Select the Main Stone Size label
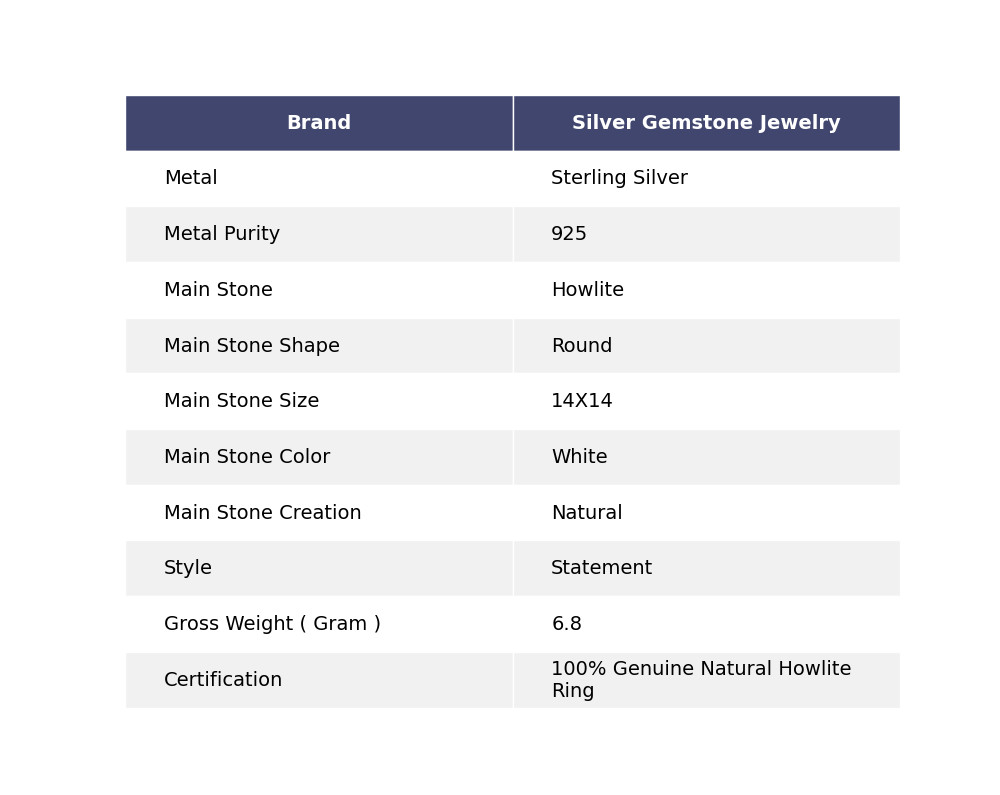The image size is (1000, 795). (x=241, y=401)
